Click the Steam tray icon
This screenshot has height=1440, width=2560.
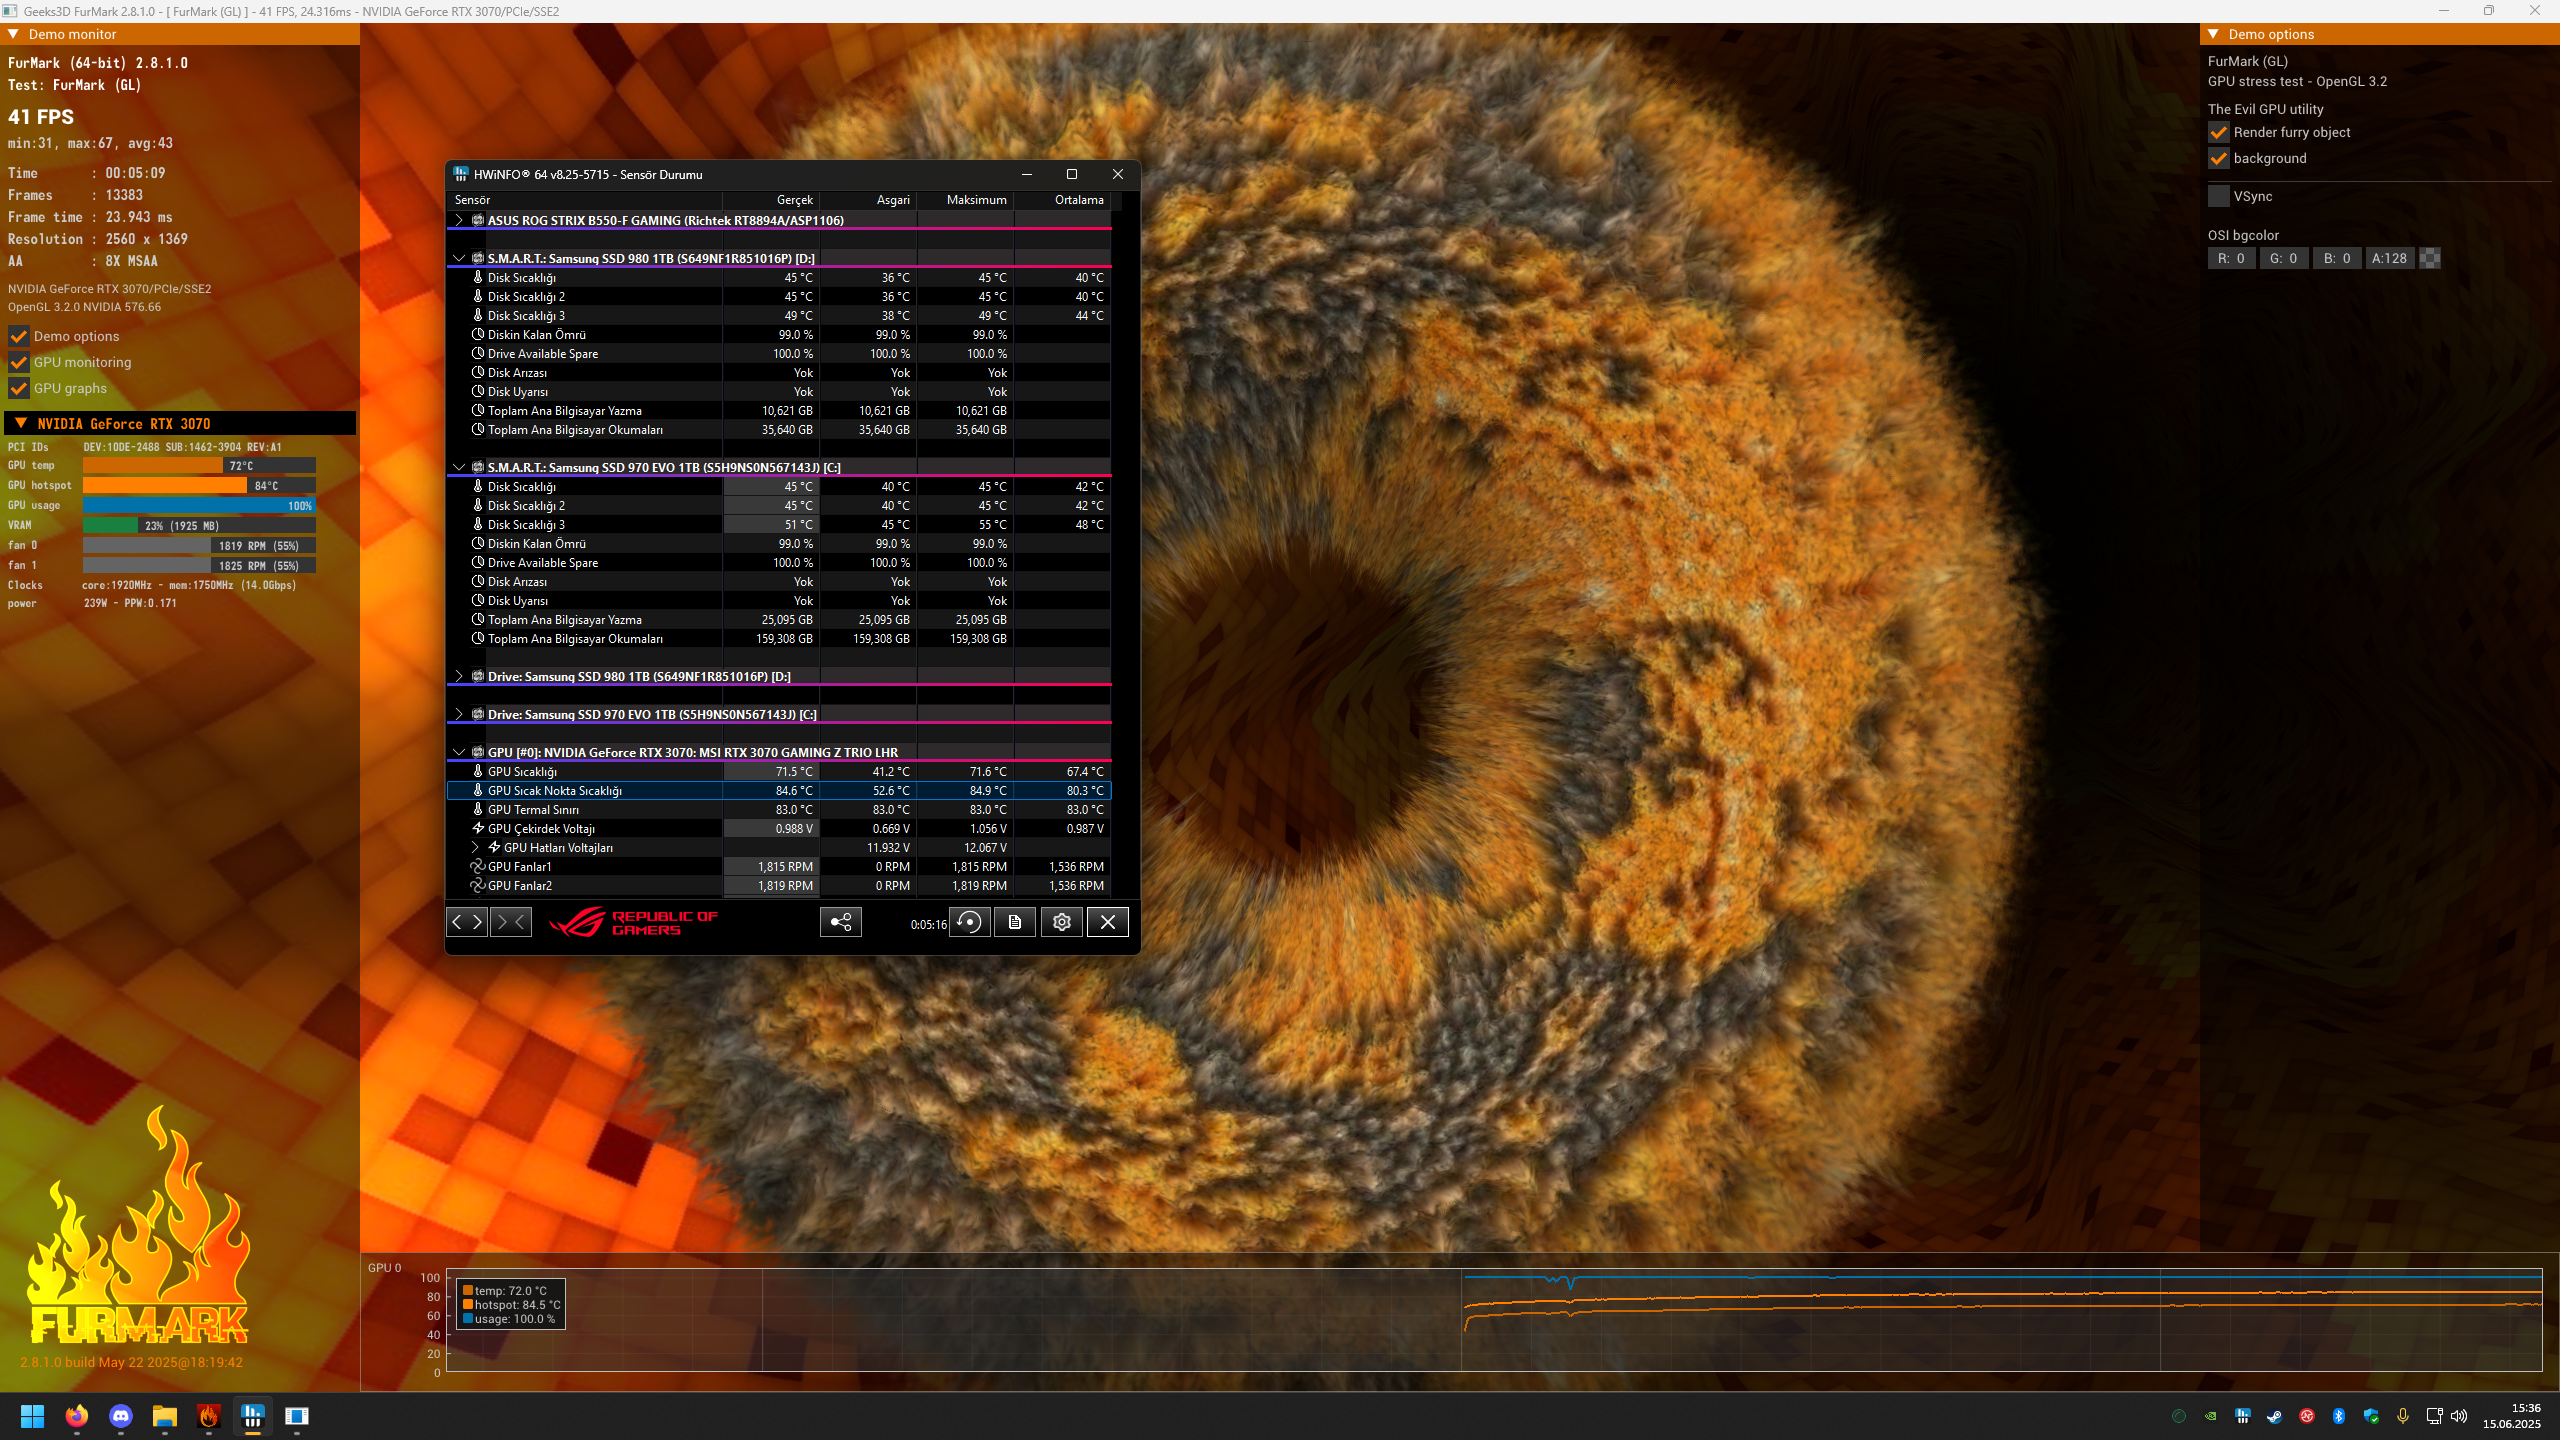coord(2275,1416)
